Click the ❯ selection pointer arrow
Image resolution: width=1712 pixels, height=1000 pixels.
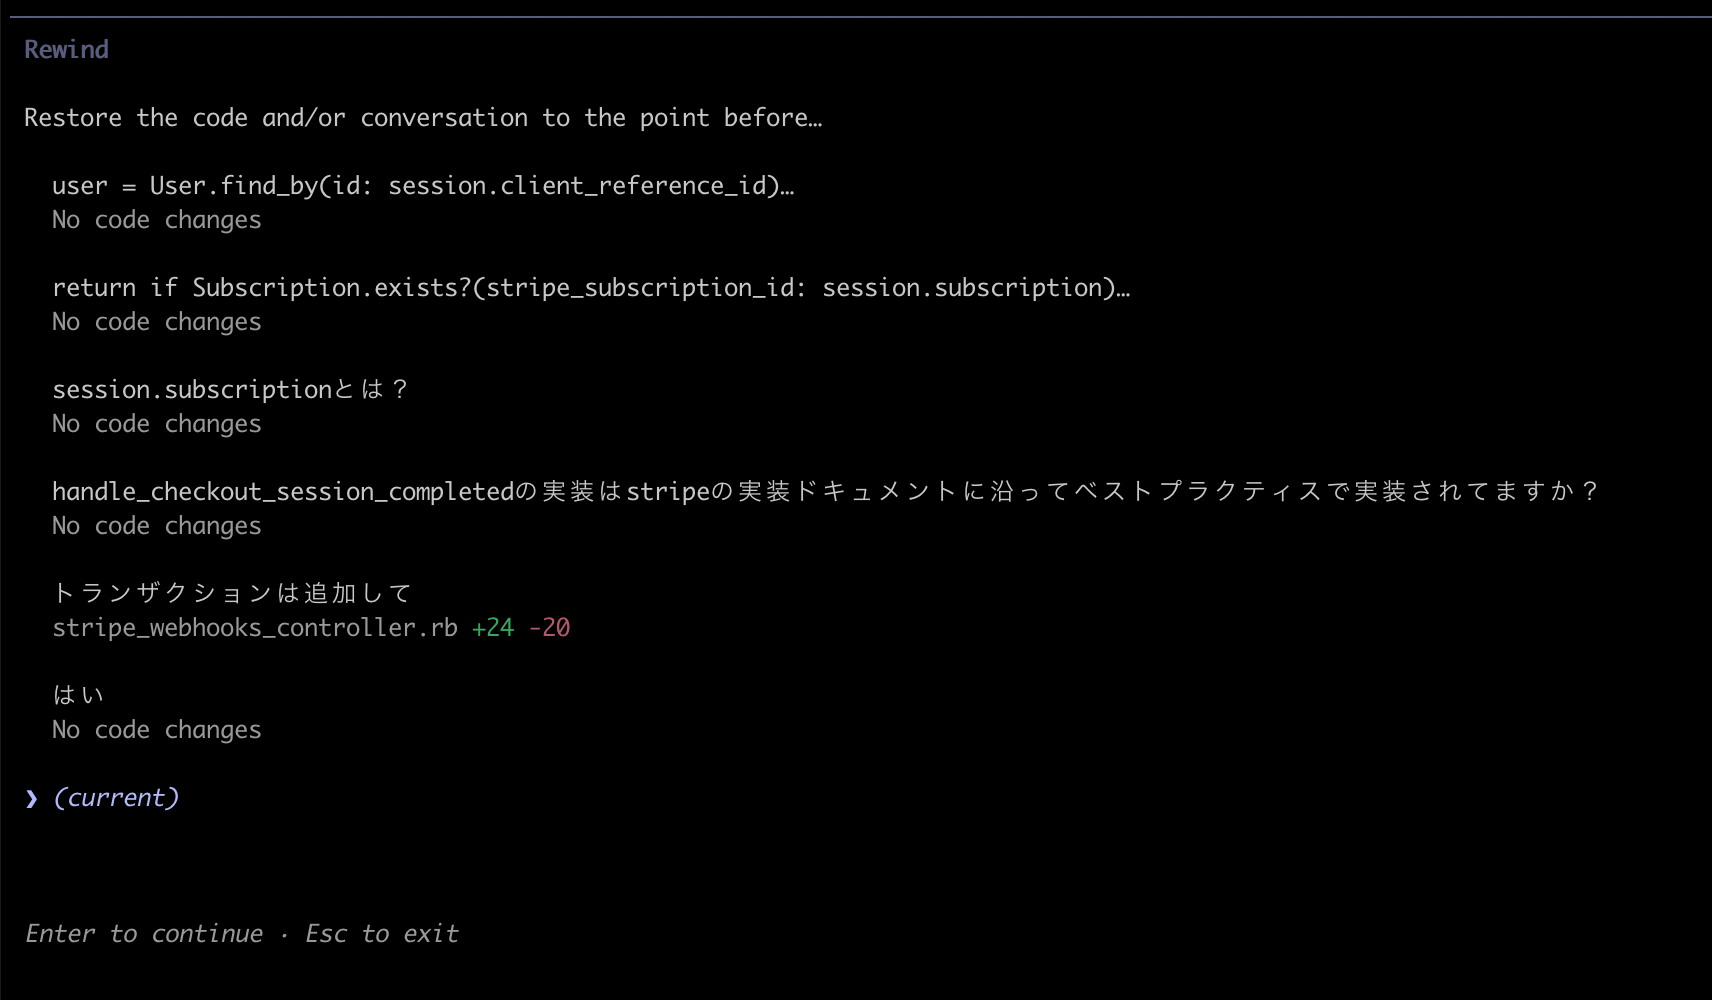tap(32, 798)
